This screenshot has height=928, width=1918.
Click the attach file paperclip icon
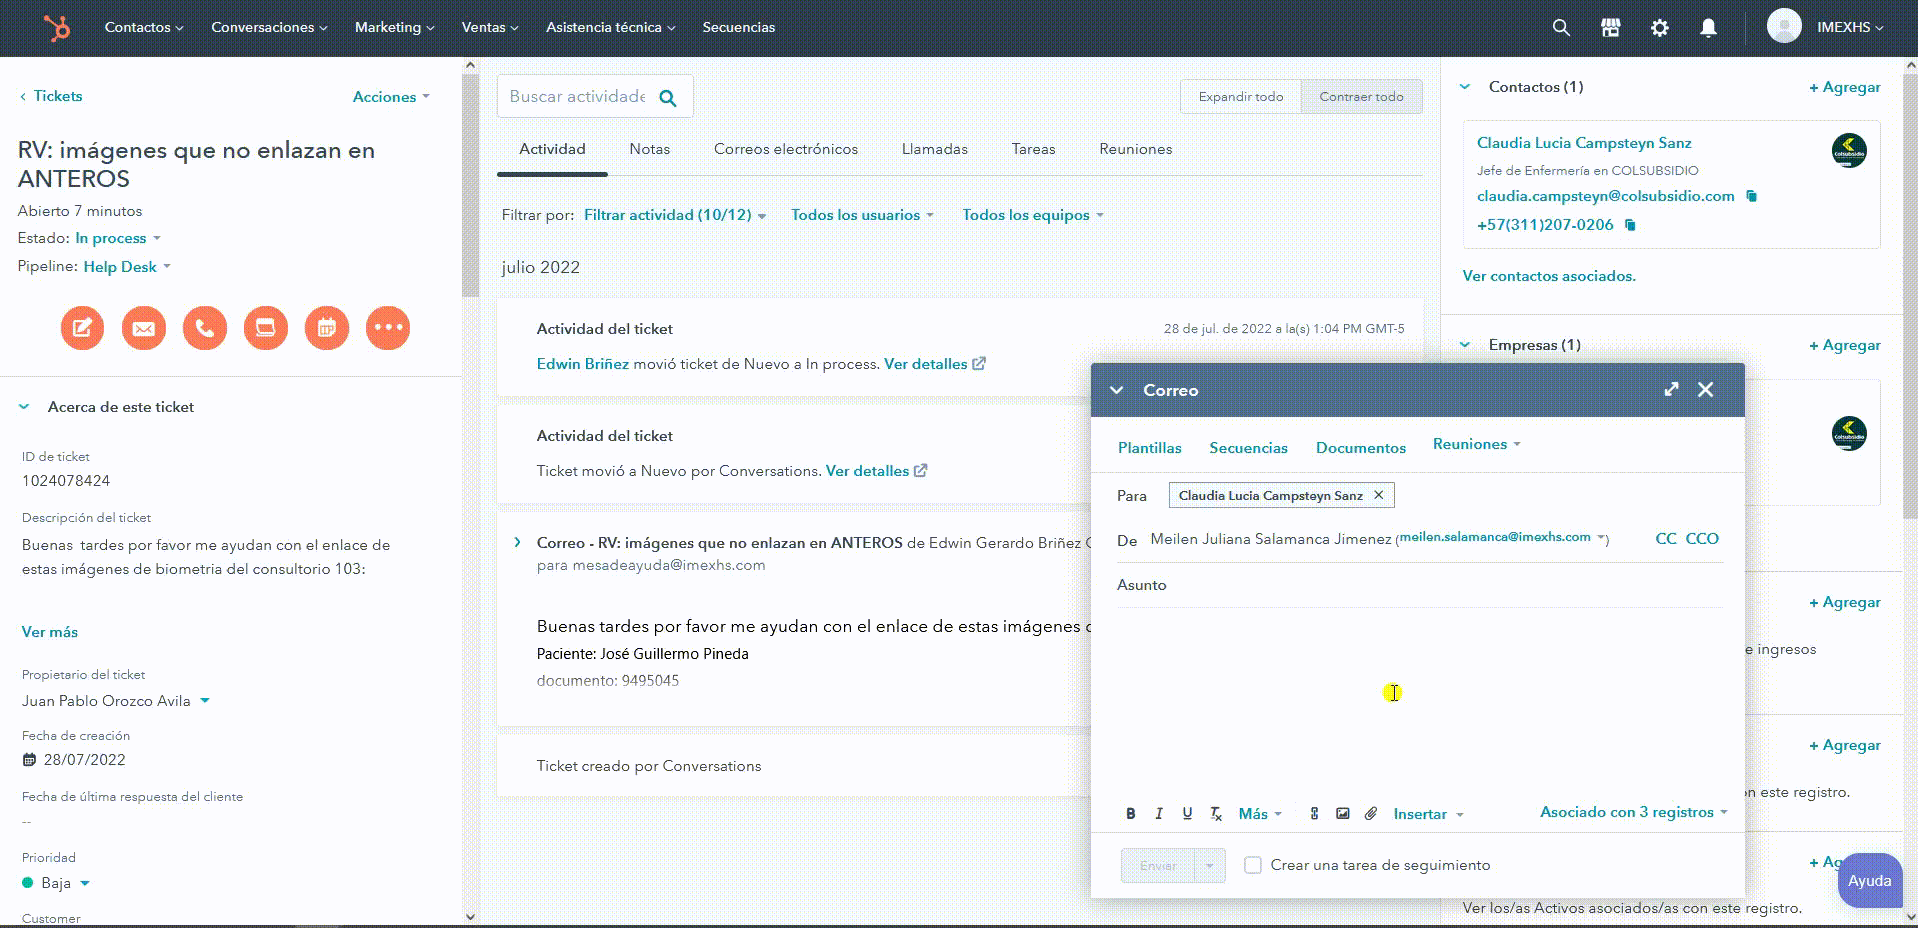click(x=1371, y=814)
